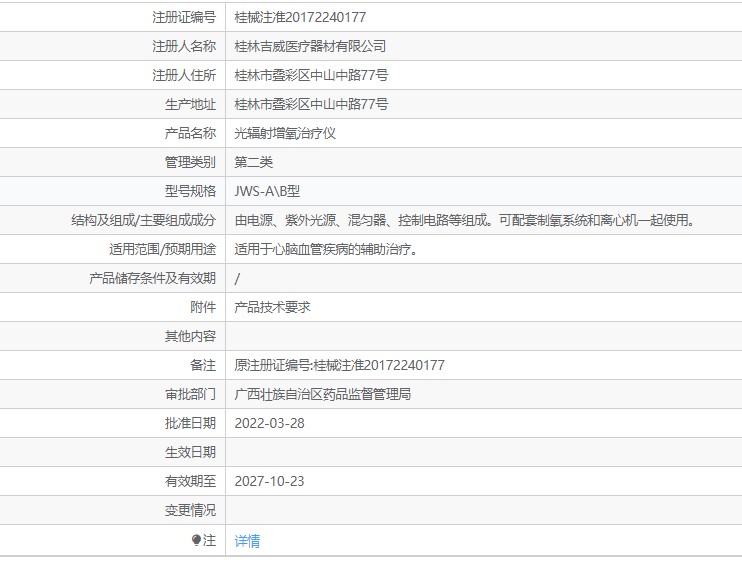Click approval date 2022-03-28
The width and height of the screenshot is (742, 565).
[269, 423]
